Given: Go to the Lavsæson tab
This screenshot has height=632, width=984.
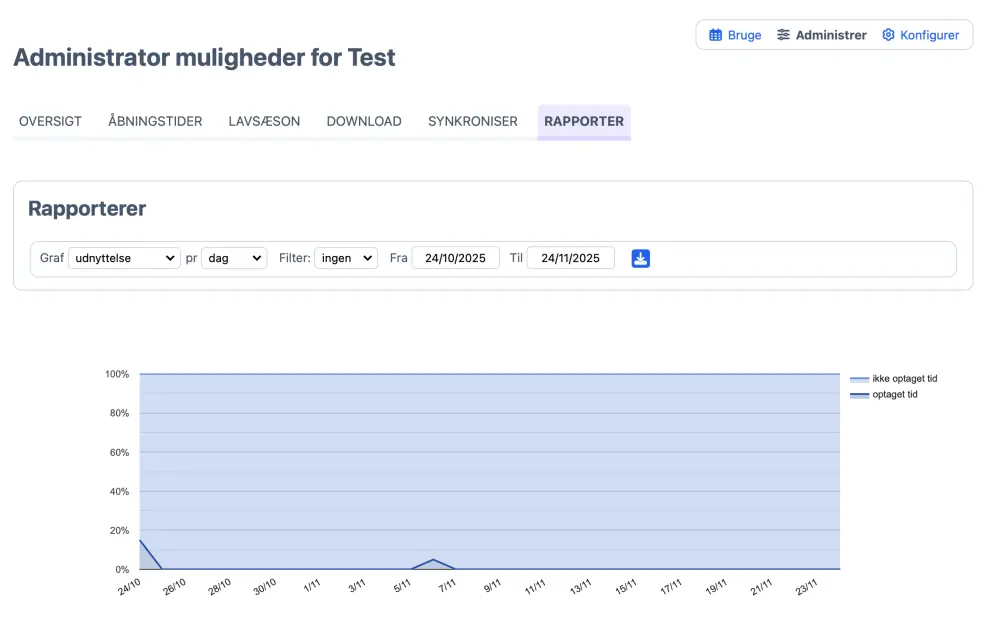Looking at the screenshot, I should (x=264, y=121).
